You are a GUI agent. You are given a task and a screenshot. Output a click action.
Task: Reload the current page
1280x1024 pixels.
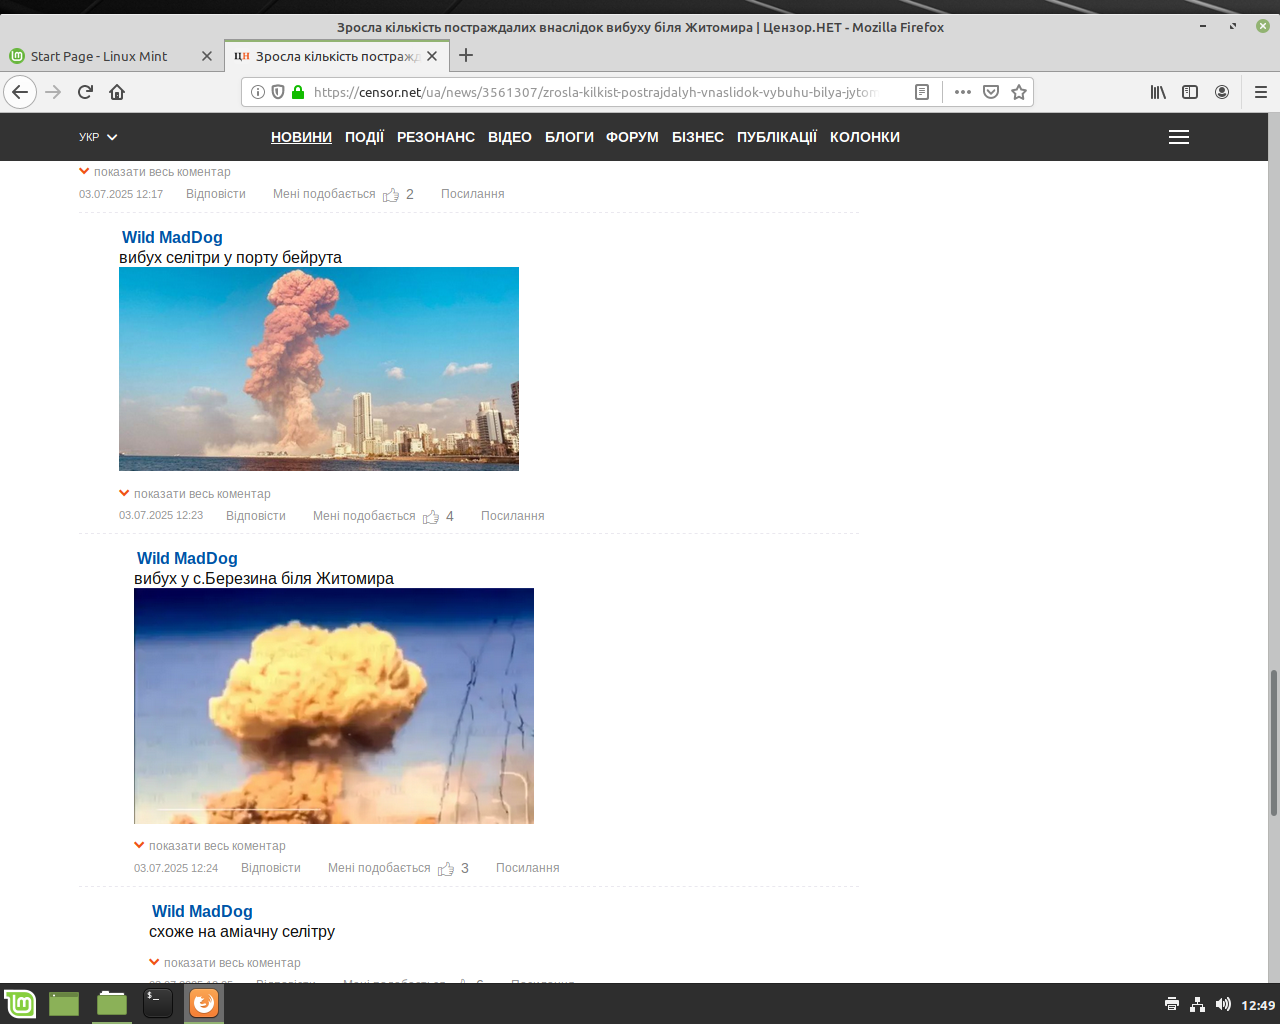tap(85, 92)
